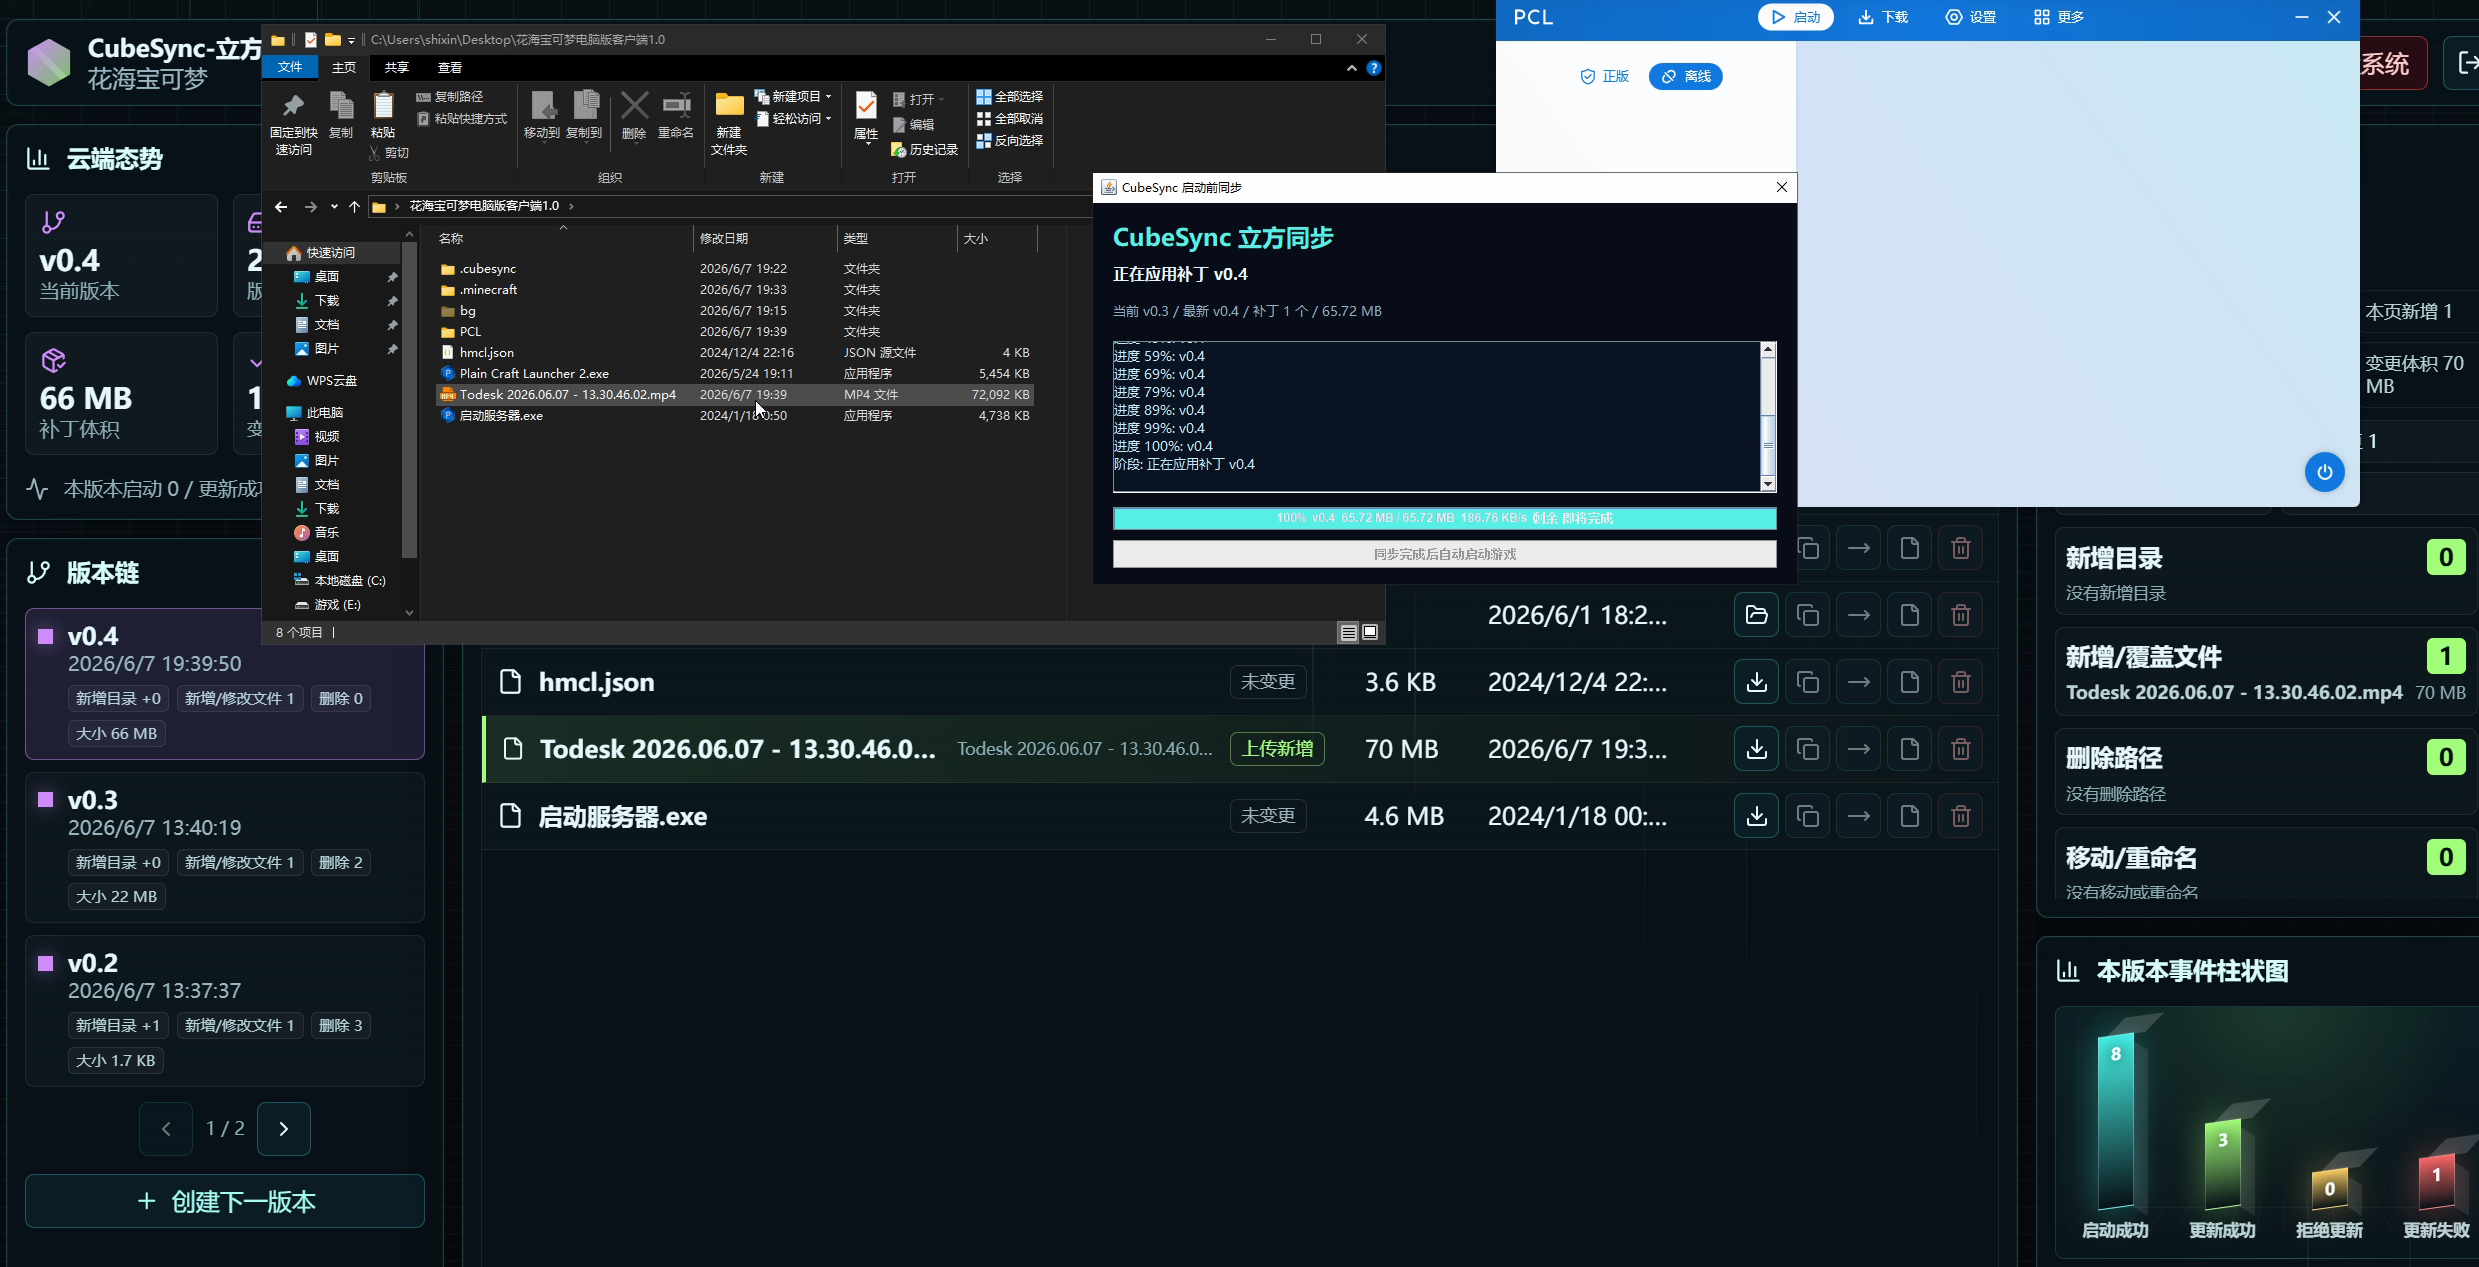Go to previous version chain page
The image size is (2479, 1267).
pyautogui.click(x=166, y=1129)
